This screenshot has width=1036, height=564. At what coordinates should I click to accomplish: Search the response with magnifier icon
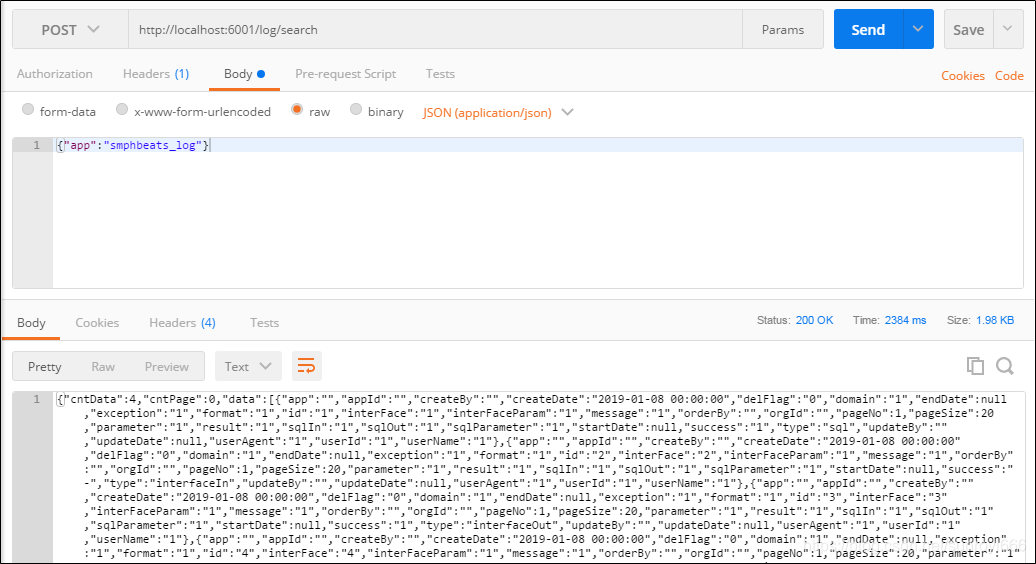pos(1005,366)
